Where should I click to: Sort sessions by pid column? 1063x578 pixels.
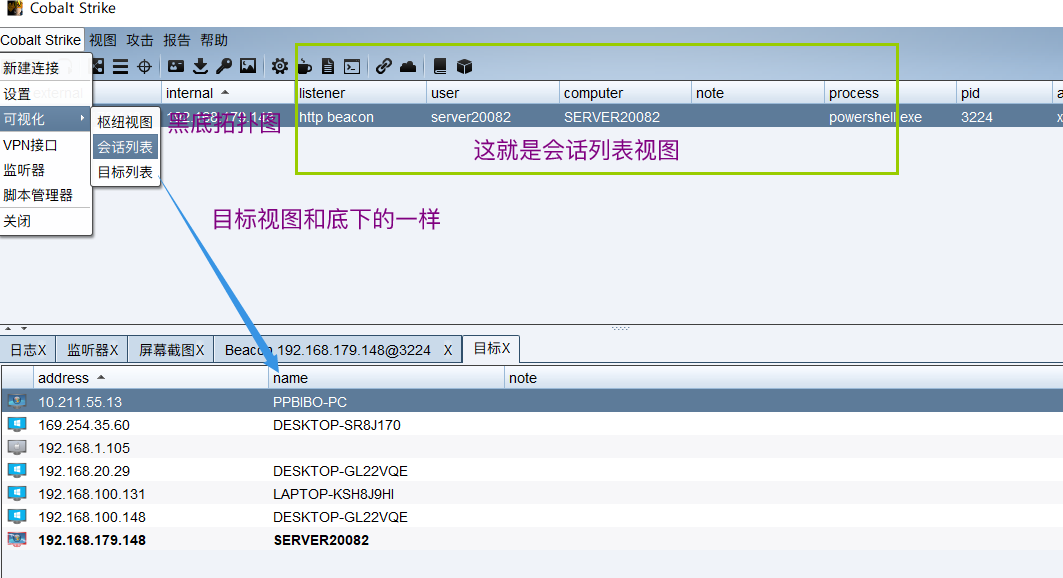pos(1004,93)
